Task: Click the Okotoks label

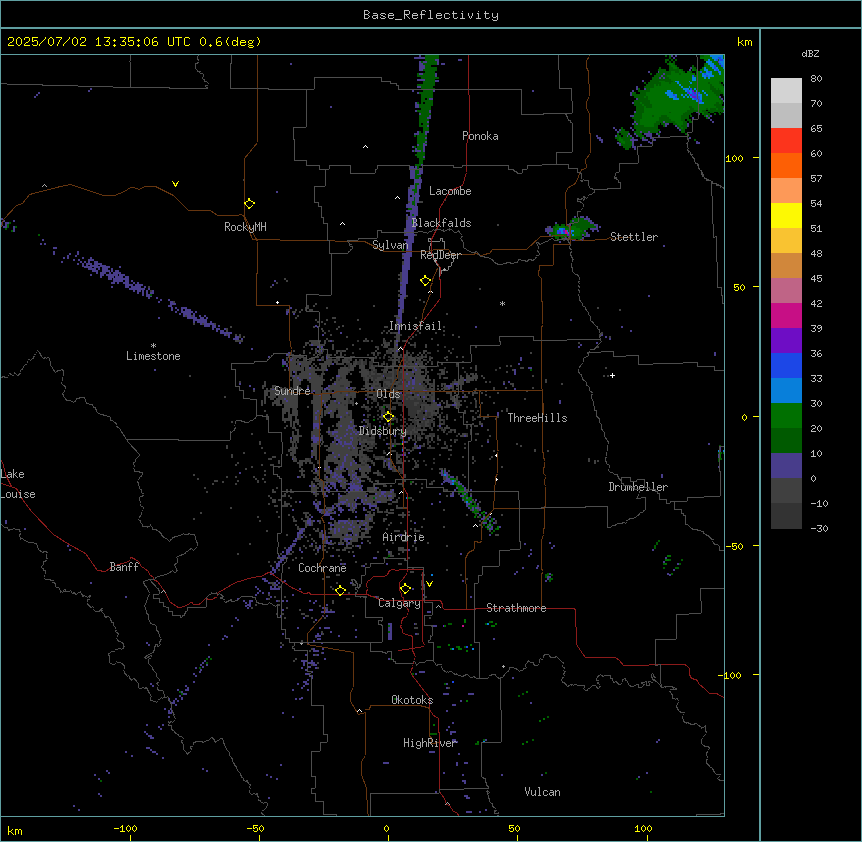Action: click(412, 700)
